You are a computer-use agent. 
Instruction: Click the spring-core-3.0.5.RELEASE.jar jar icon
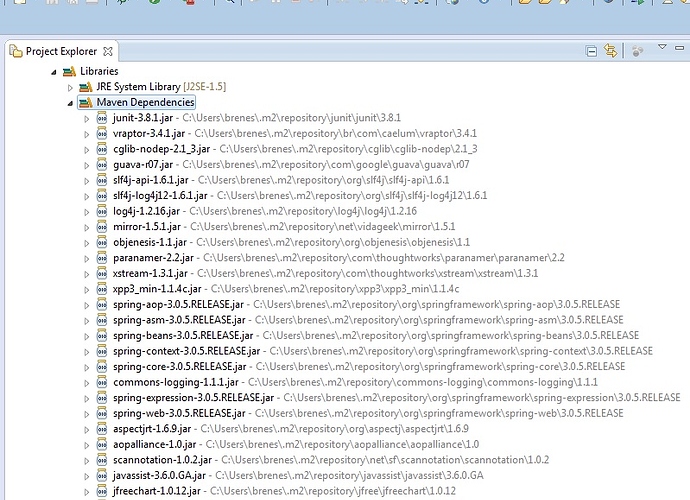tap(102, 366)
